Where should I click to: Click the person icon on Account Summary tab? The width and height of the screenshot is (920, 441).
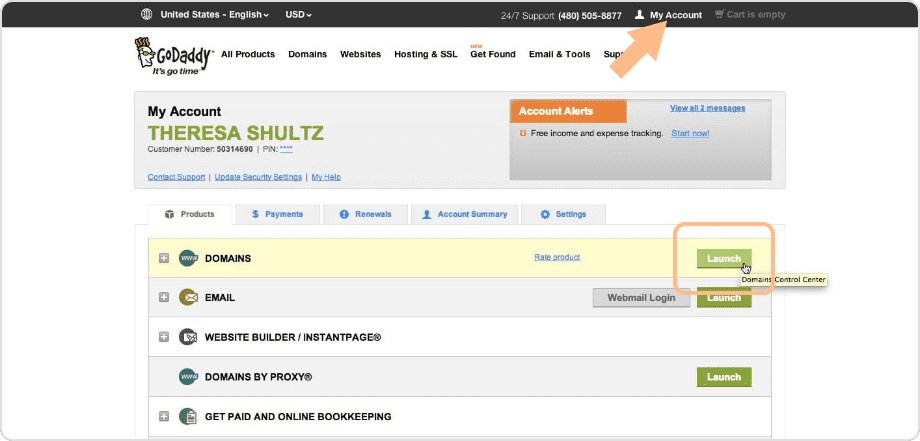[x=427, y=215]
